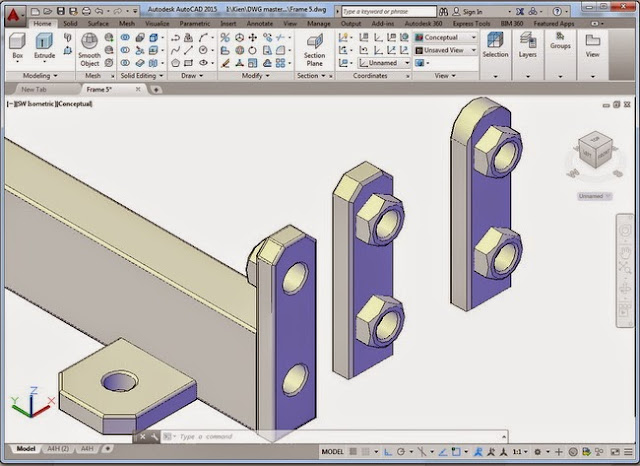Expand command line history arrow

[x=504, y=437]
